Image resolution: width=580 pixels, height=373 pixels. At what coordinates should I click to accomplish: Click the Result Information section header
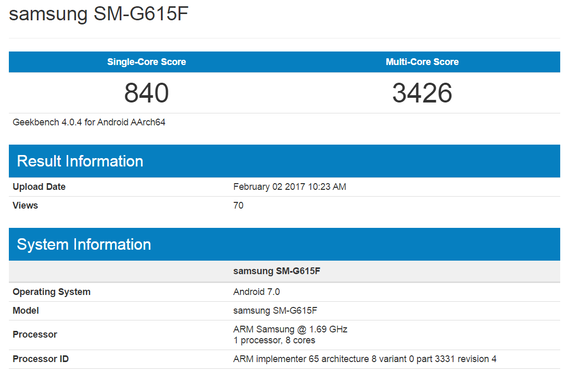point(284,161)
